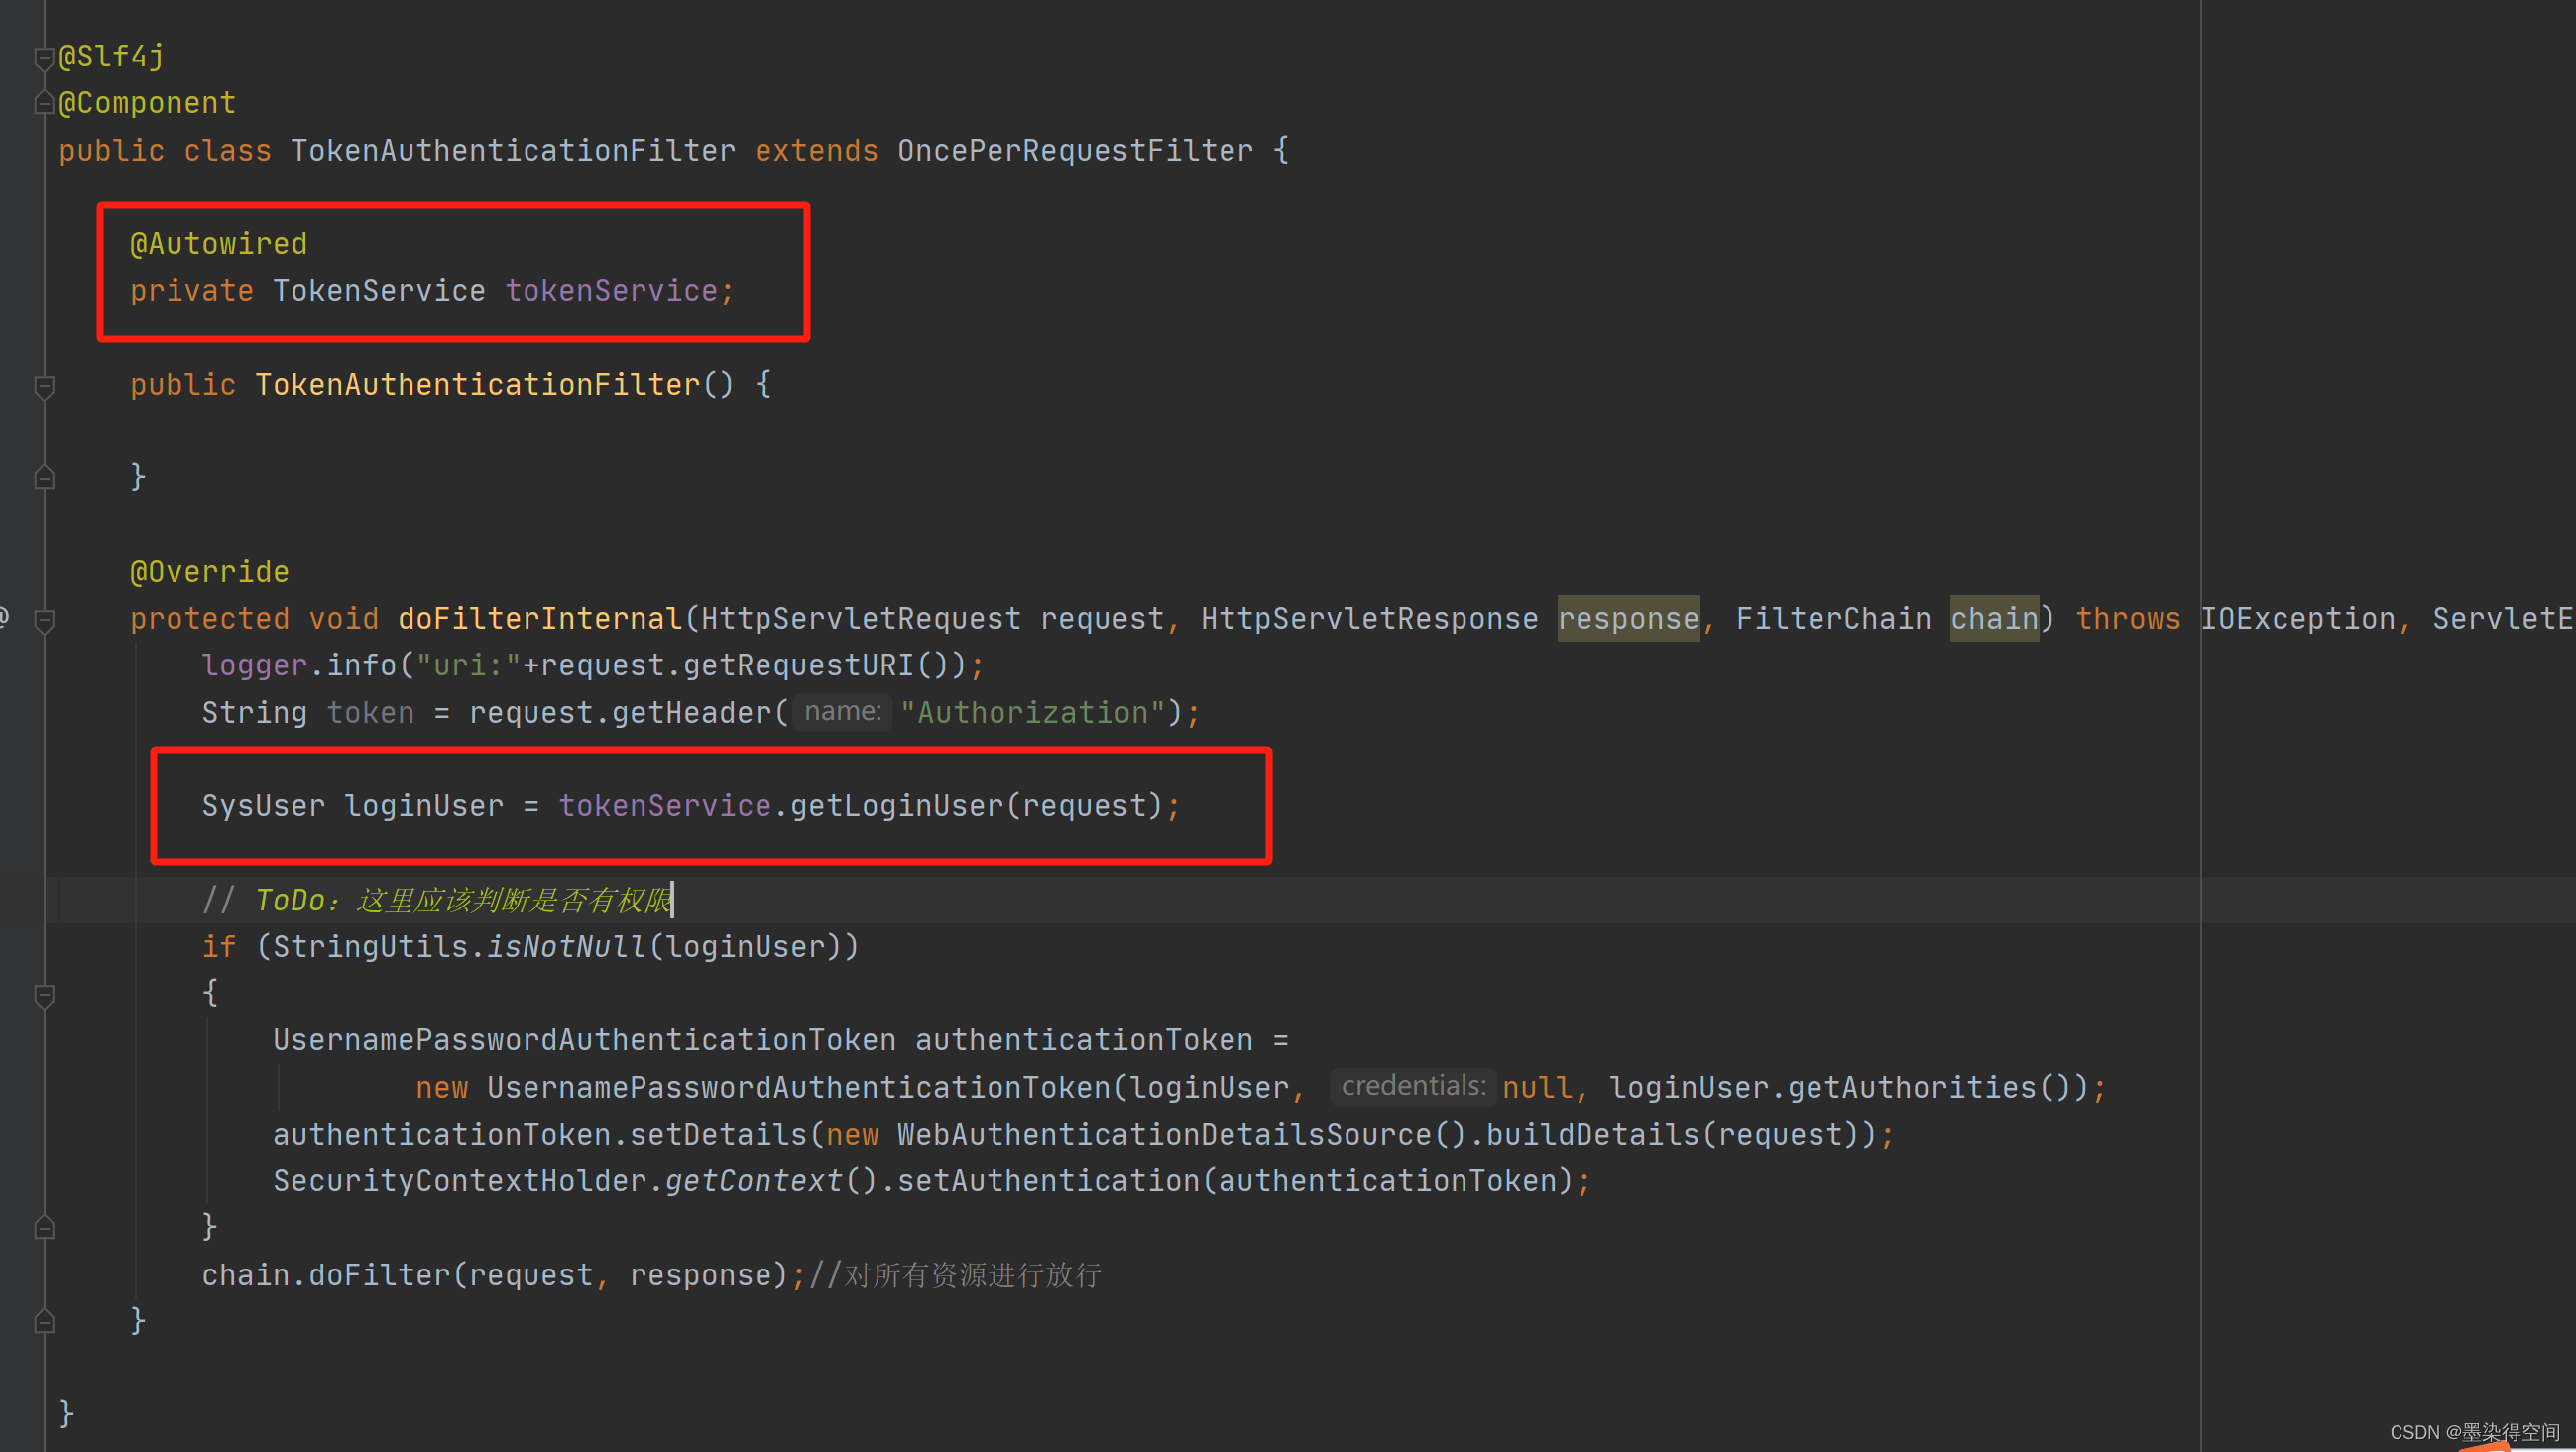Click the @Autowired annotation
This screenshot has height=1452, width=2576.
click(x=219, y=244)
